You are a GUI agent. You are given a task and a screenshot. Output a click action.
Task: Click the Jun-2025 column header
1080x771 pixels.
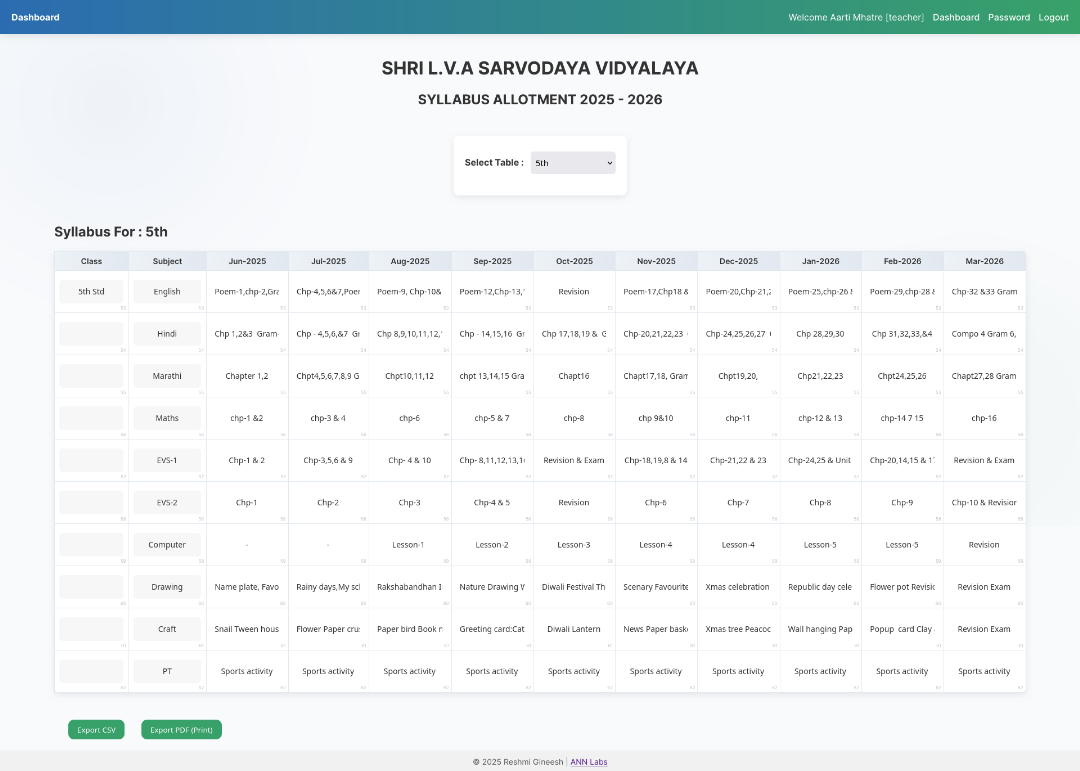click(x=247, y=261)
